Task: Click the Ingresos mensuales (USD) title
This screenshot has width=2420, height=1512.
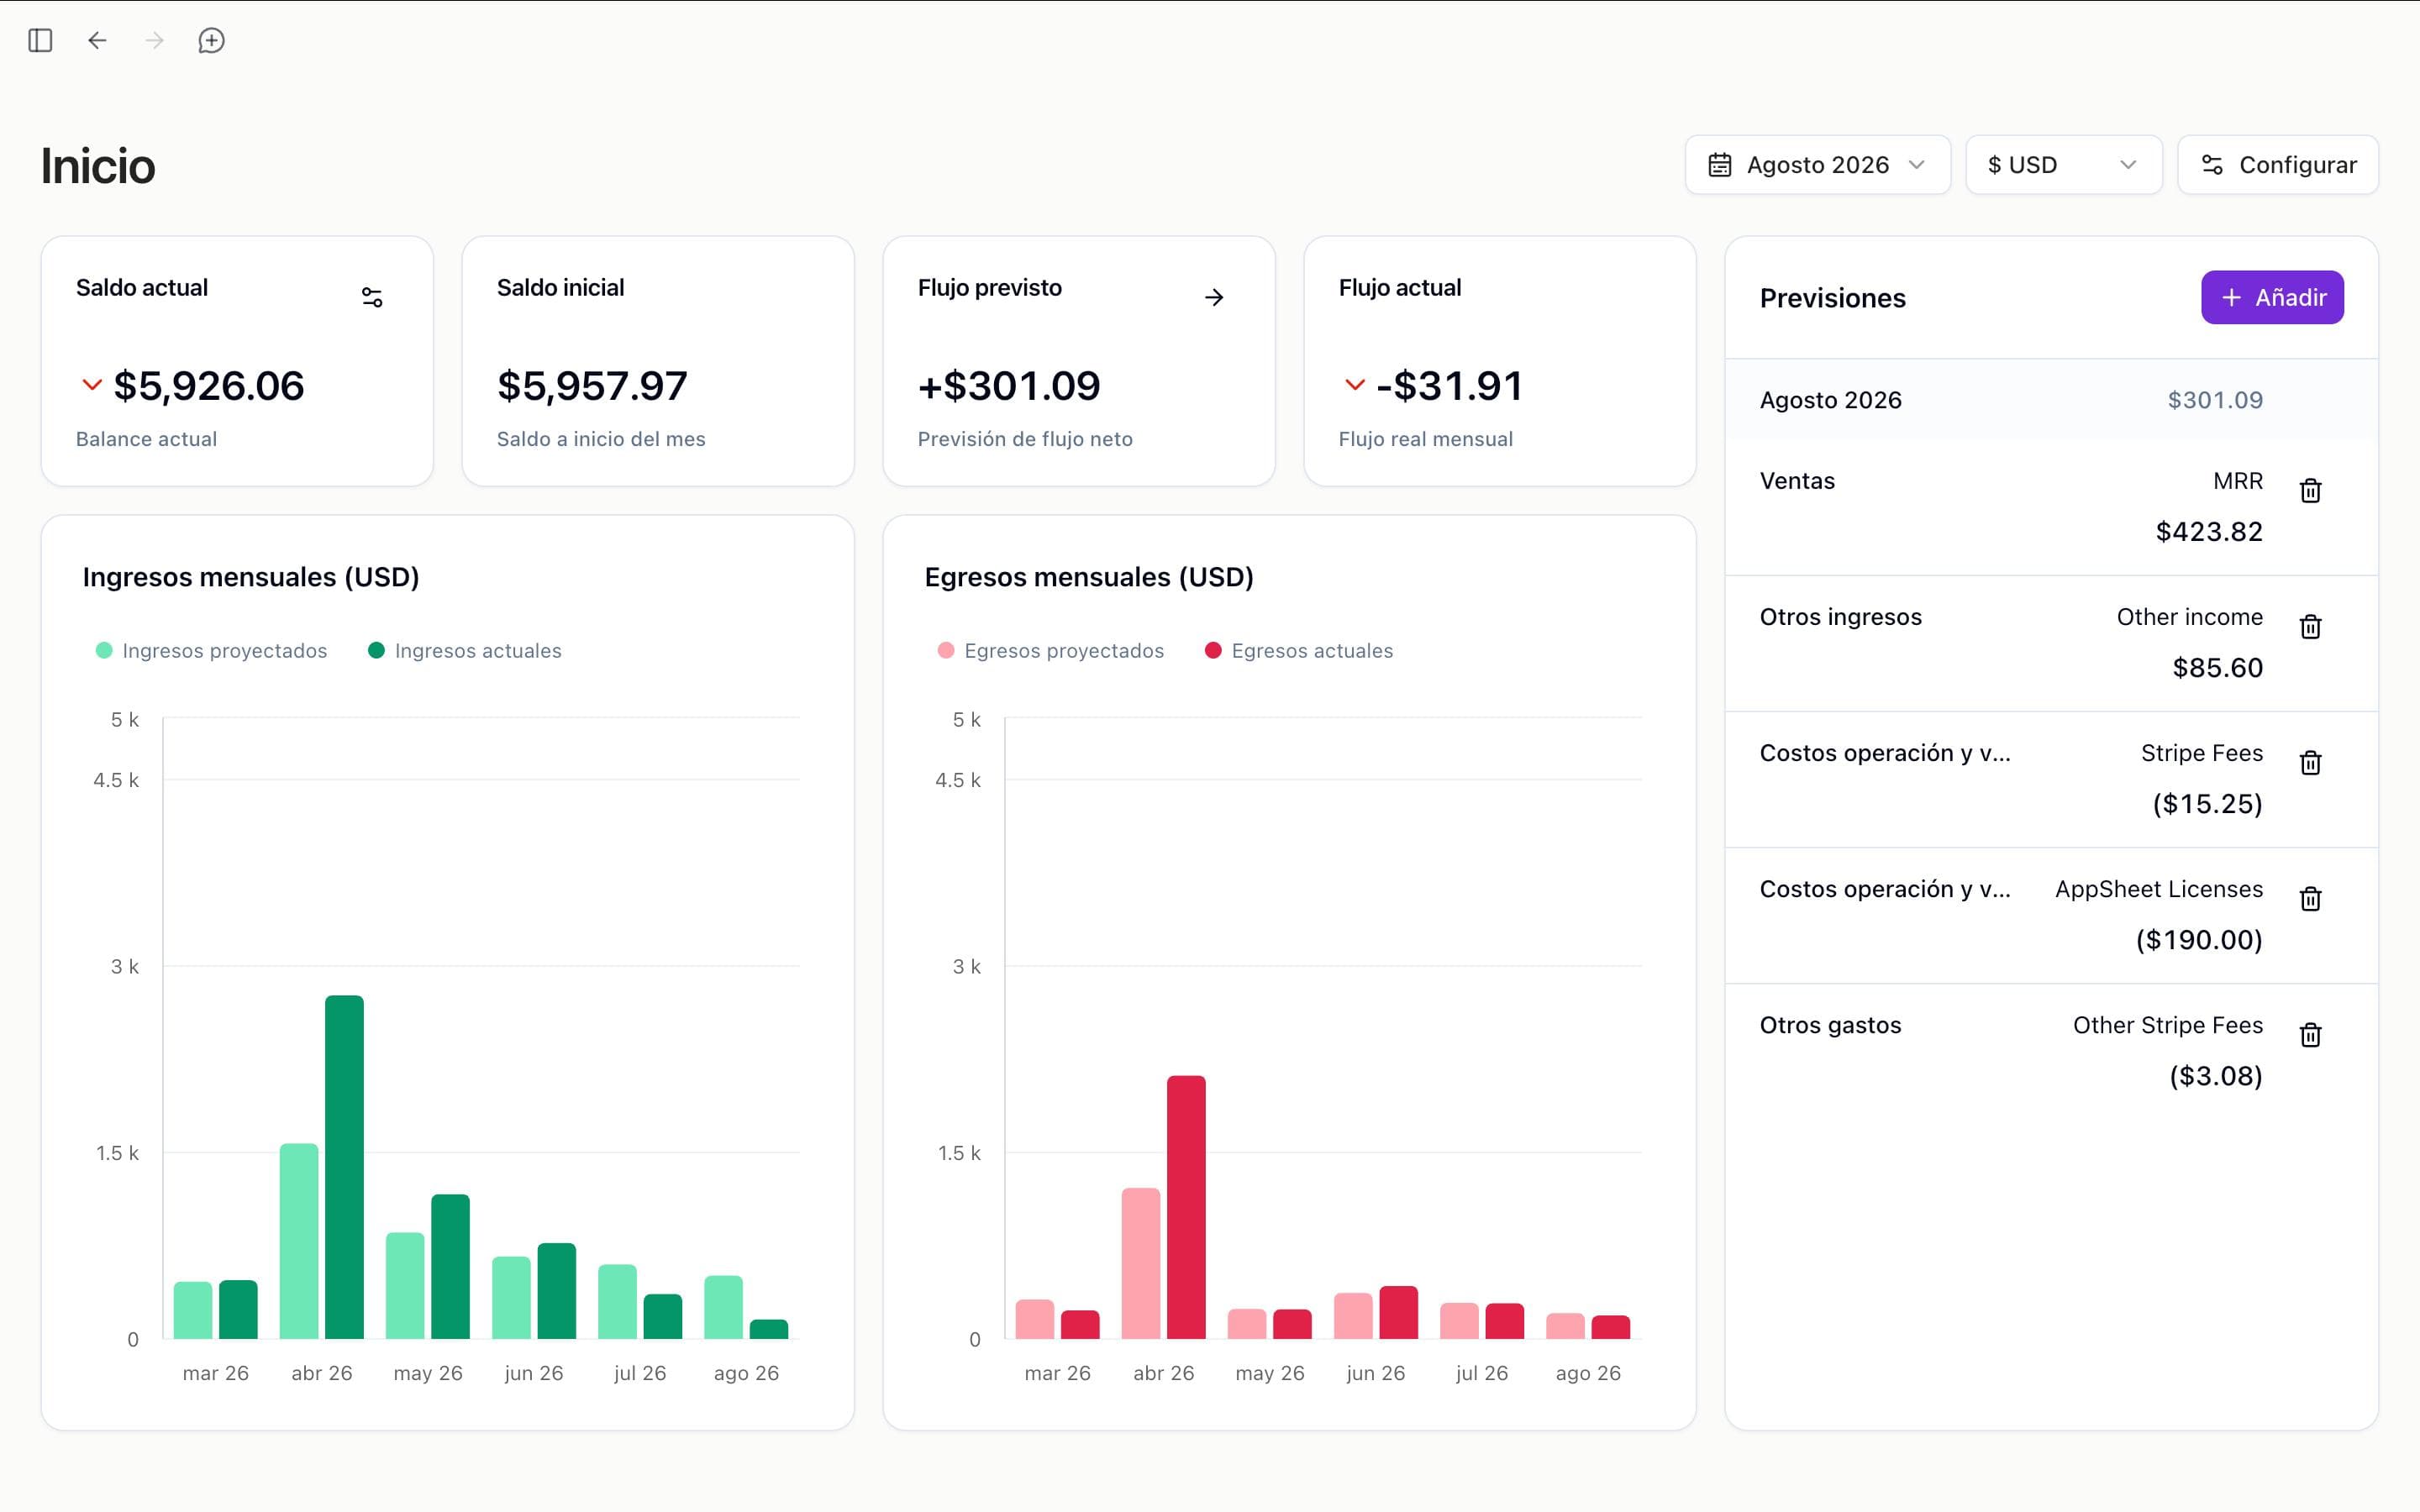Action: (251, 577)
